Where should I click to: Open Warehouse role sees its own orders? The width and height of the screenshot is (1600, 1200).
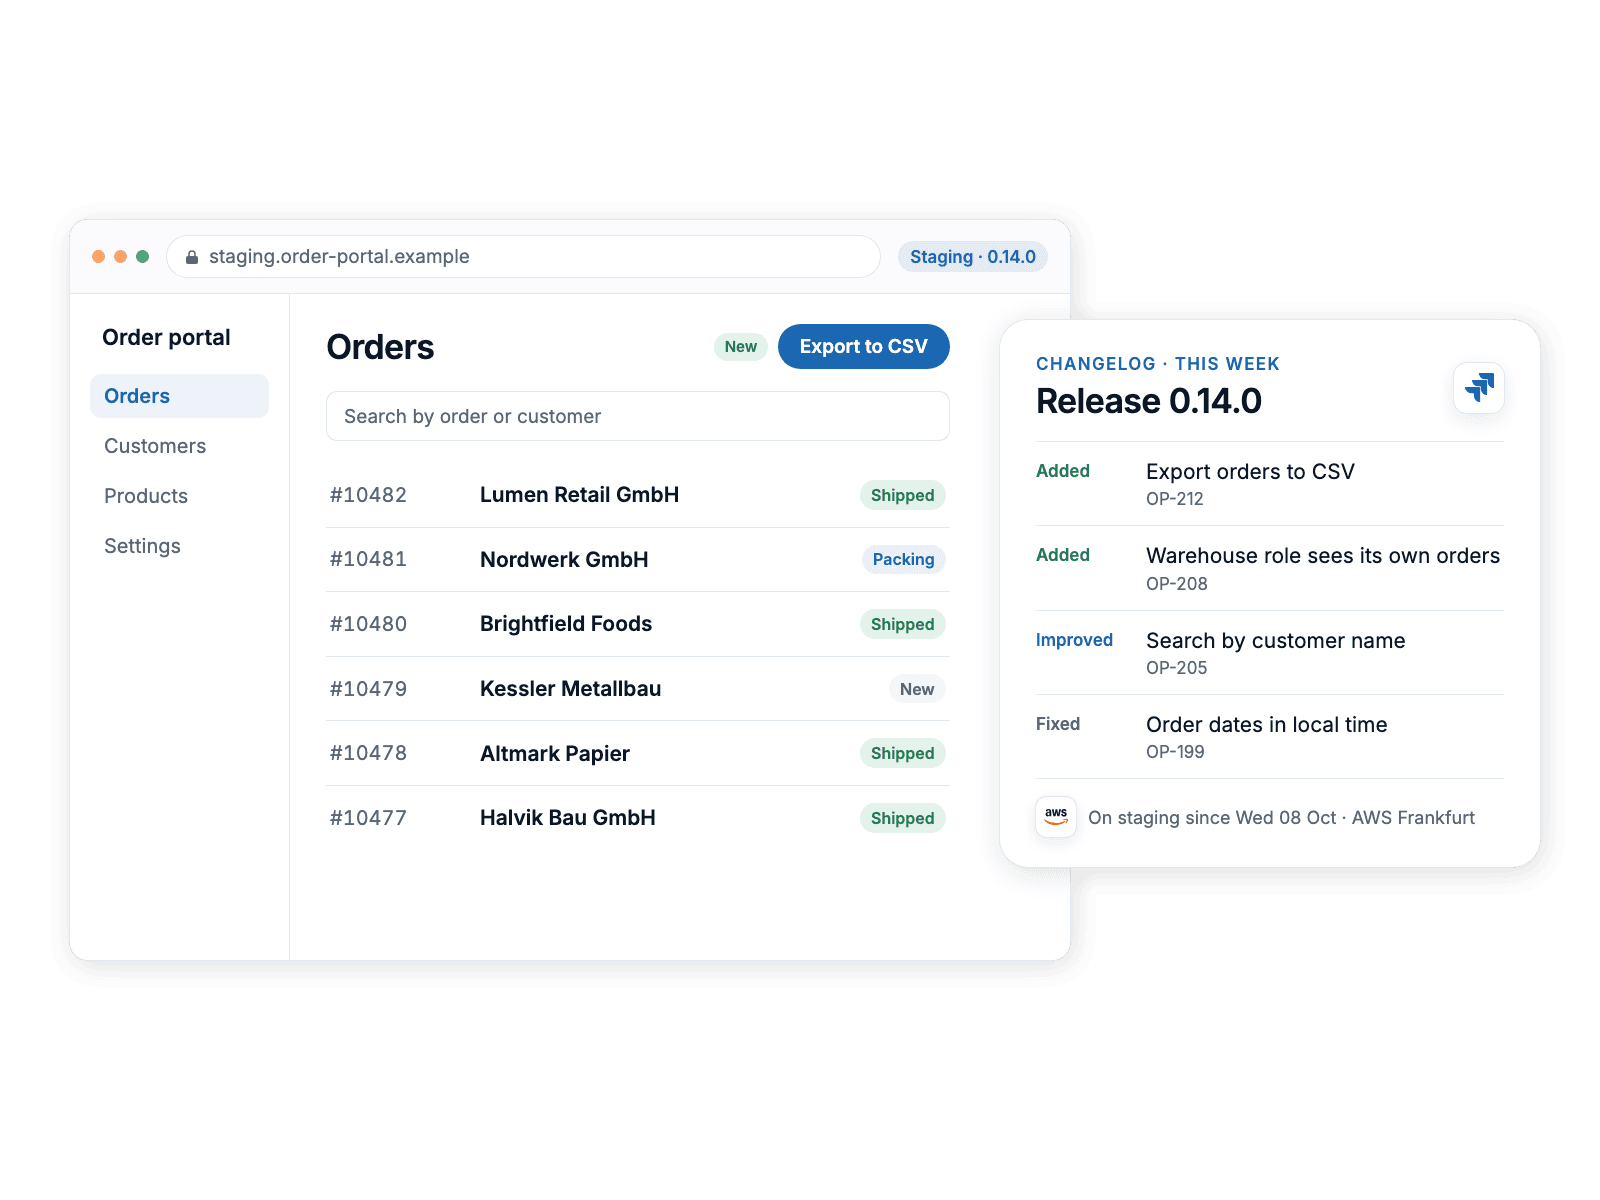click(x=1323, y=556)
